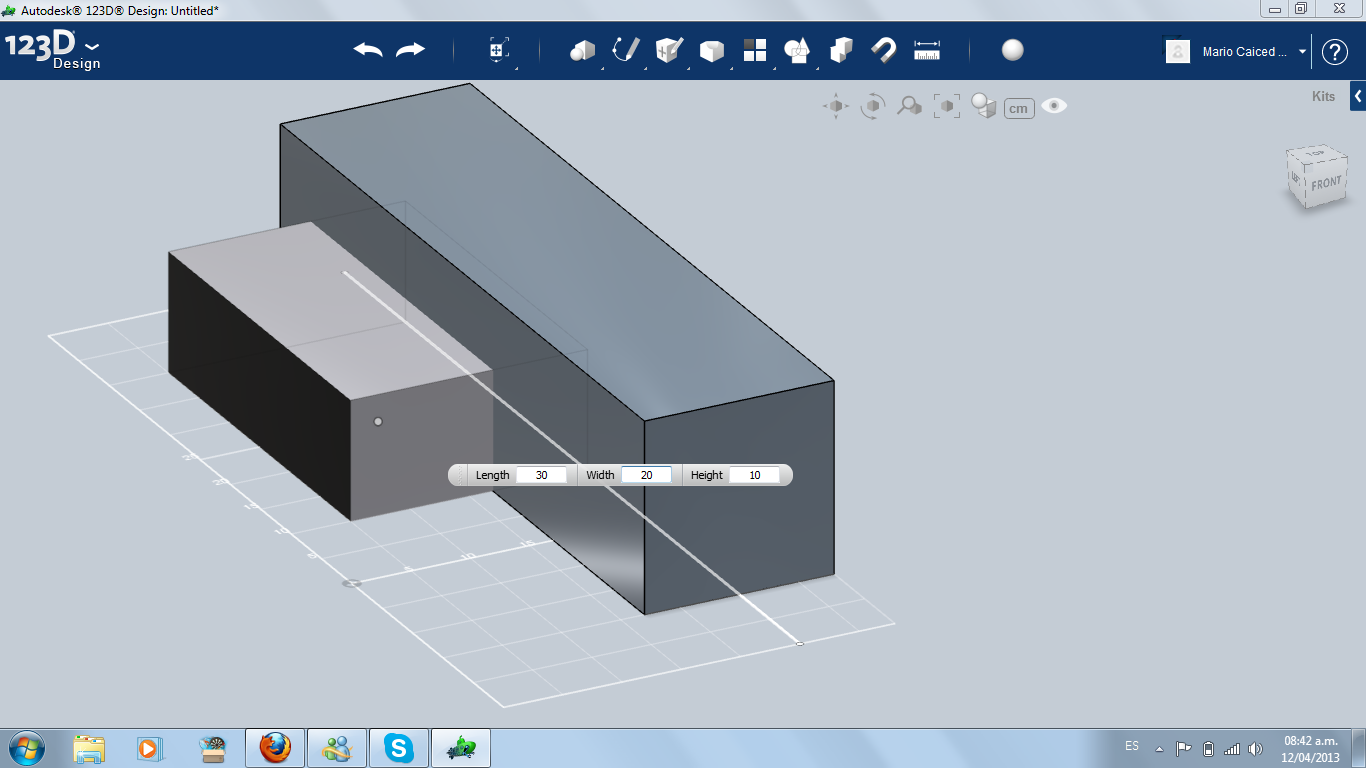
Task: Toggle object visibility eye icon
Action: click(1054, 105)
